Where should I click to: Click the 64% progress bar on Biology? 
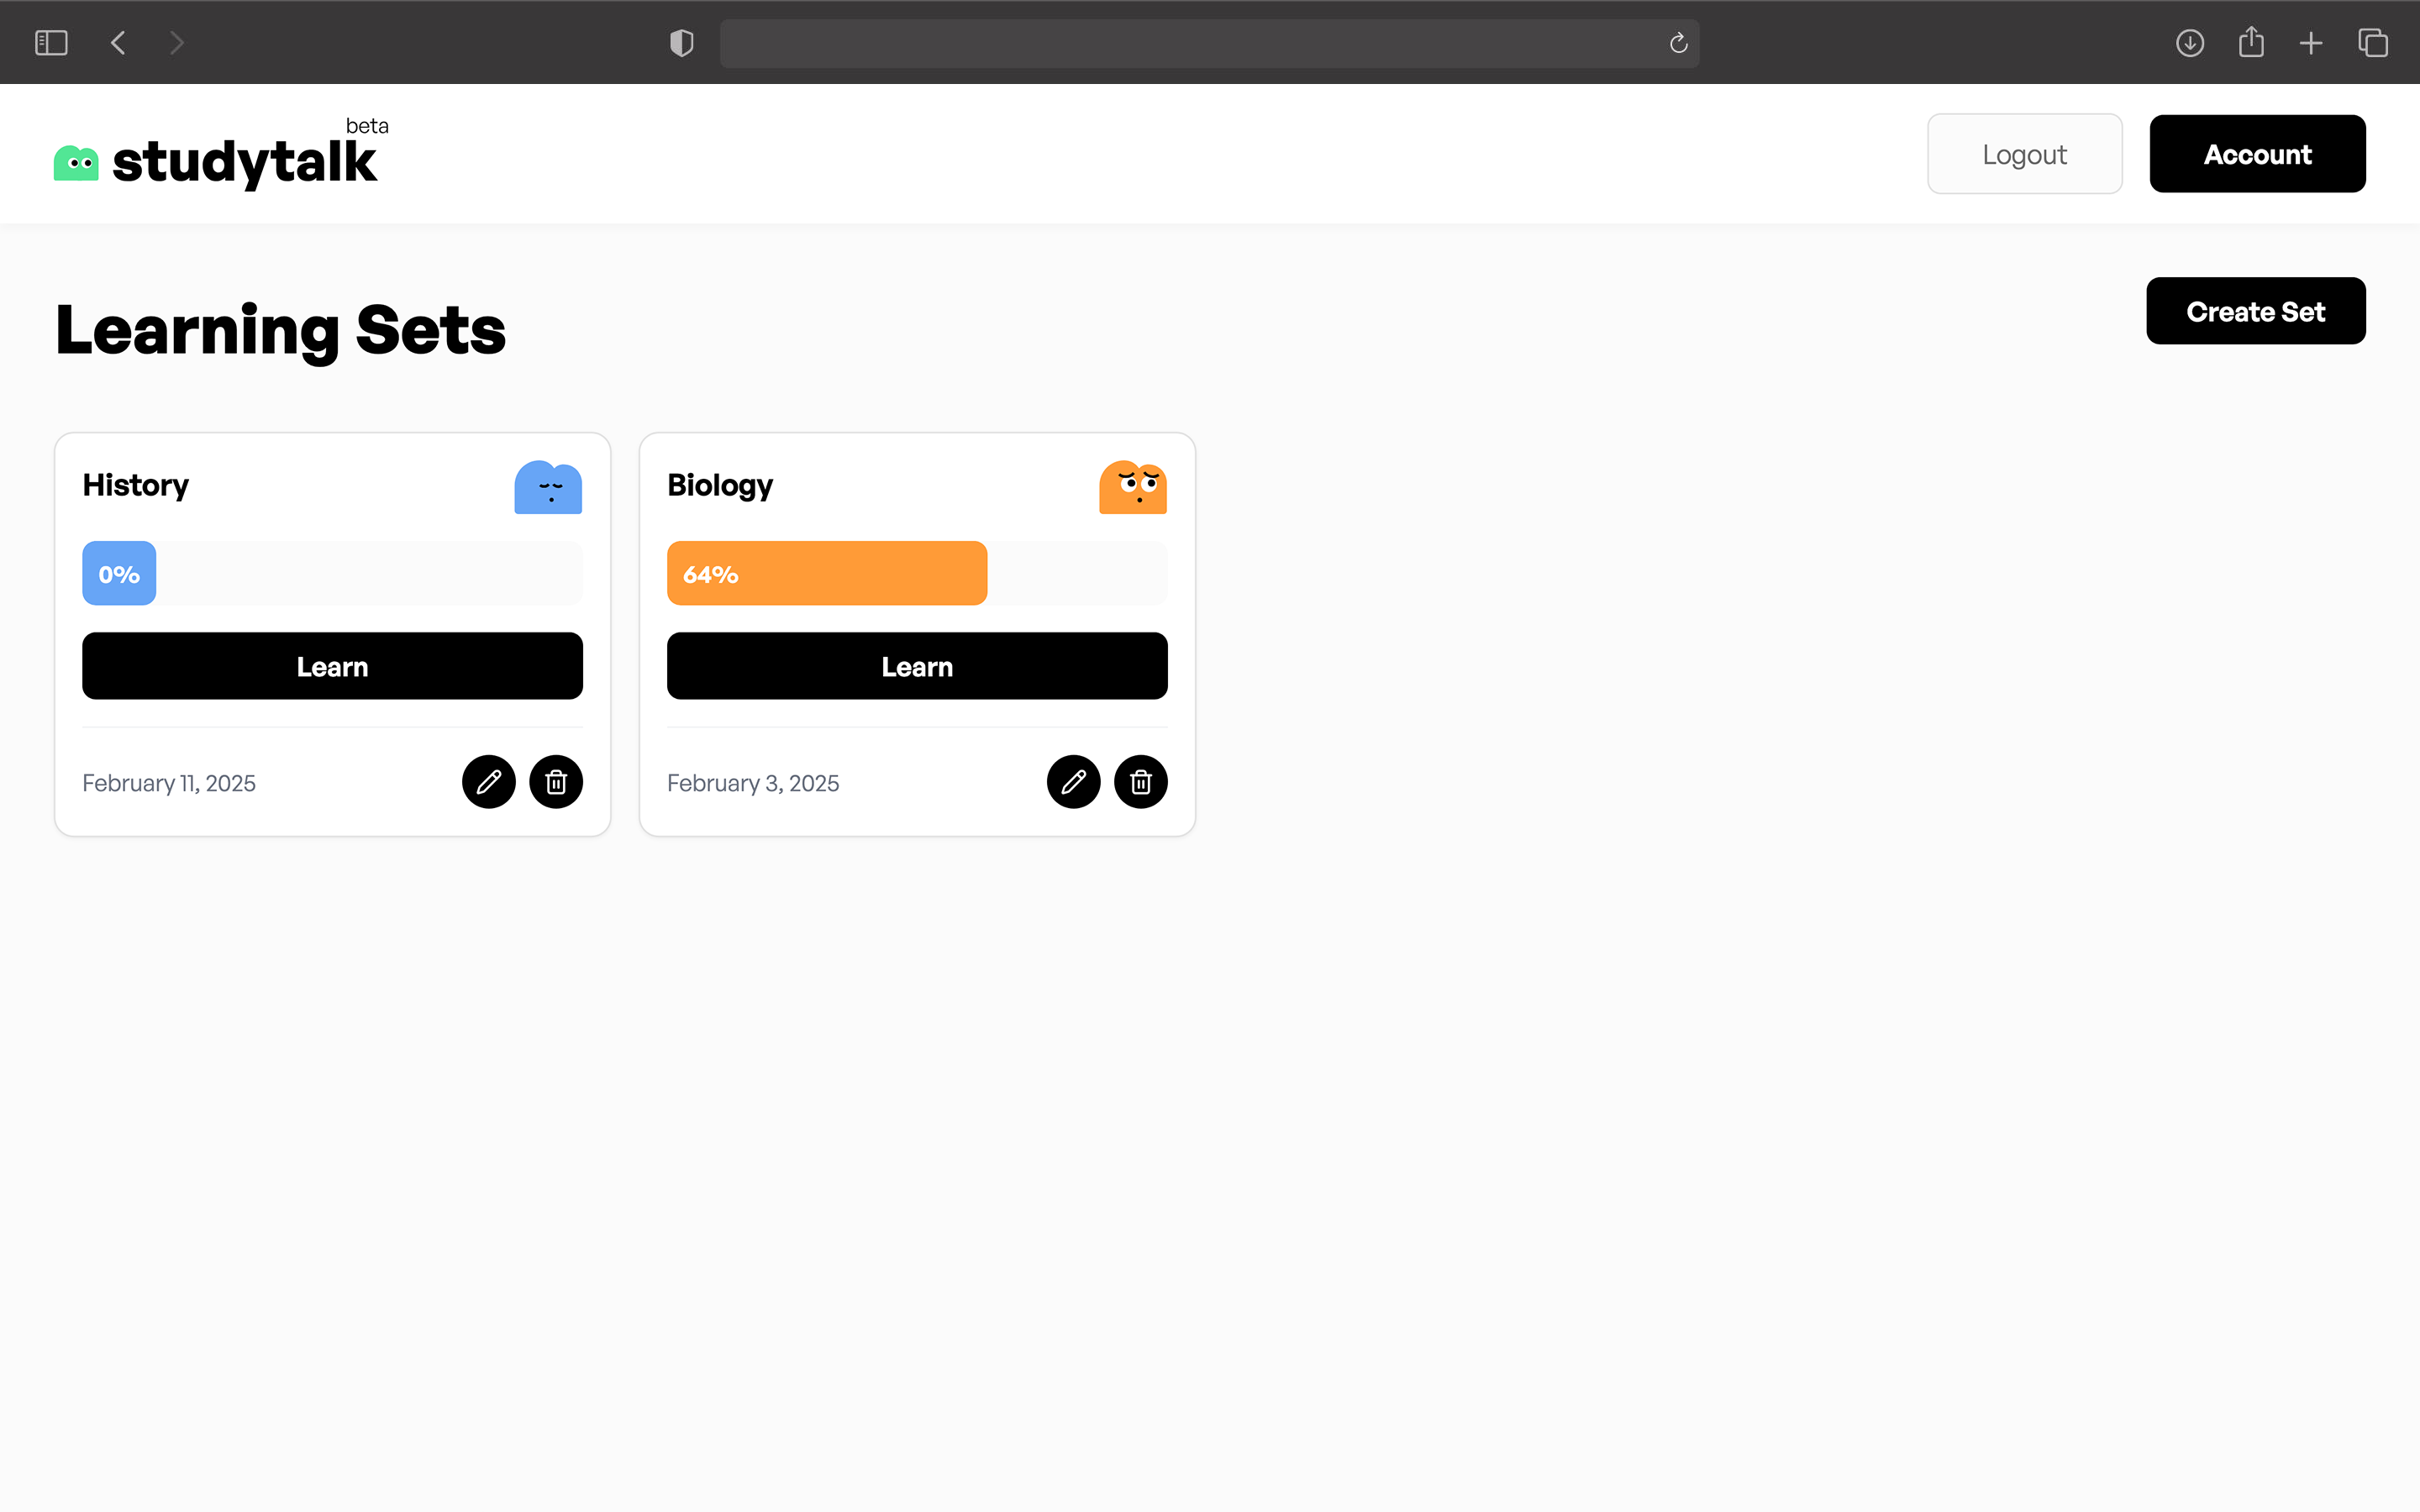826,575
